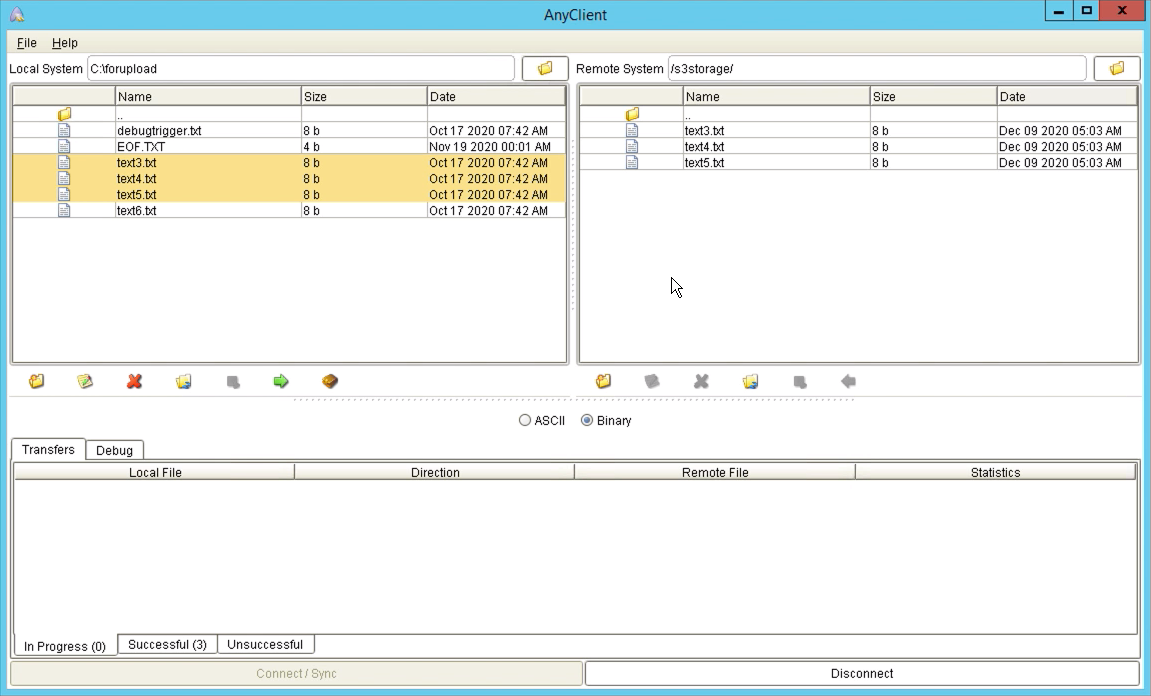The image size is (1151, 696).
Task: Sort remote files by Date column header
Action: 1067,96
